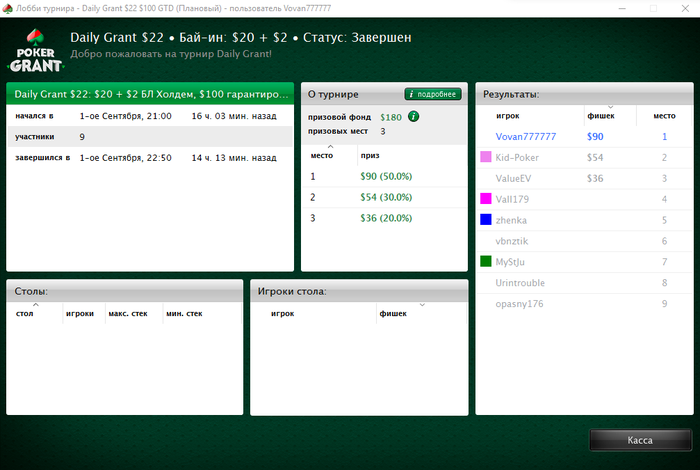Select Kid-Poker row in results

(x=584, y=158)
